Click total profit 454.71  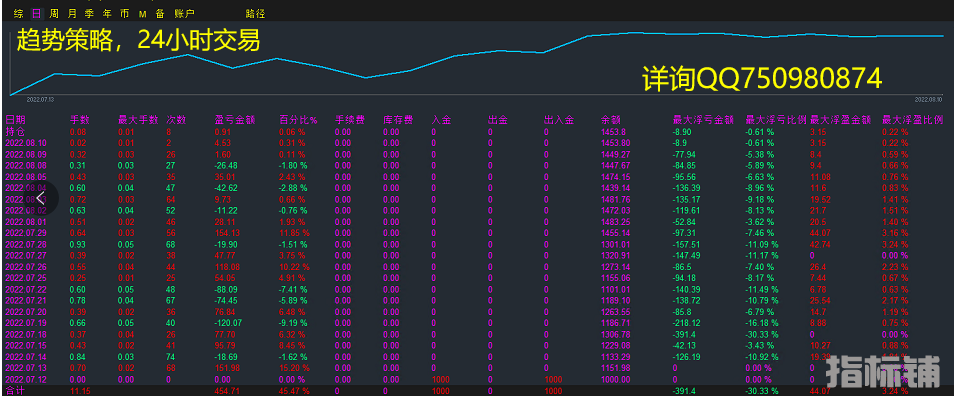tap(227, 391)
